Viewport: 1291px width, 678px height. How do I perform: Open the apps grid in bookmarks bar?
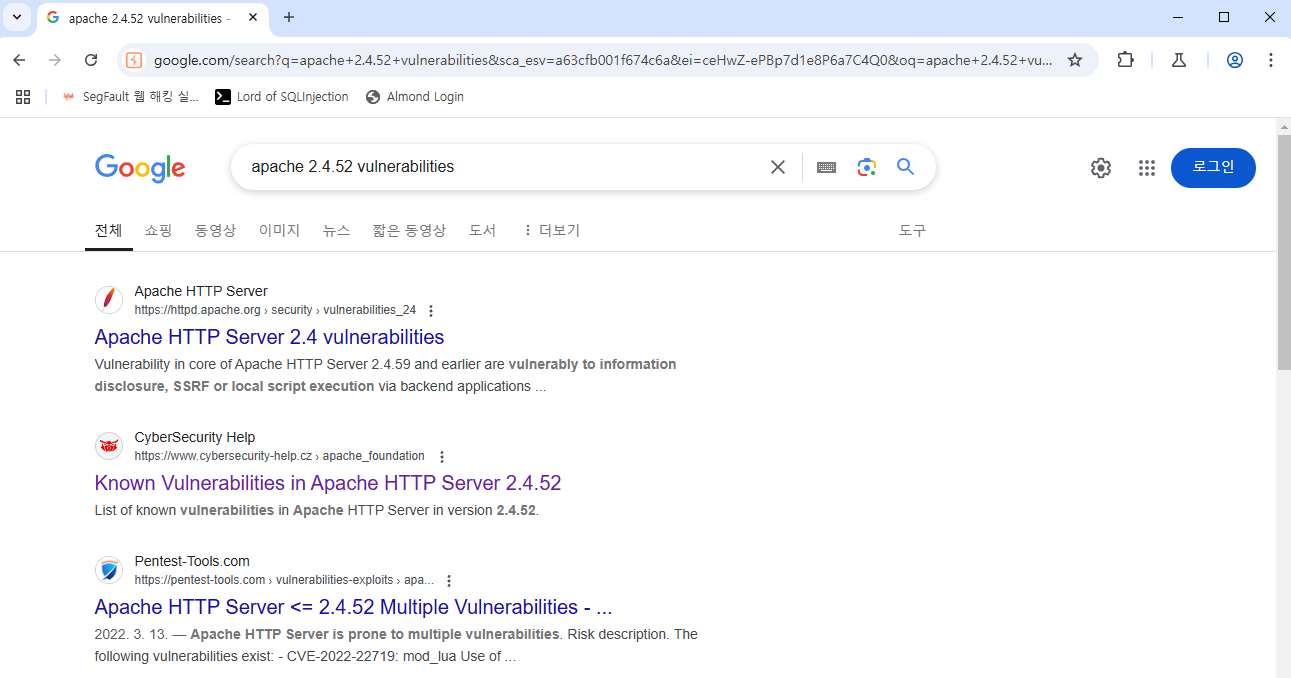23,97
